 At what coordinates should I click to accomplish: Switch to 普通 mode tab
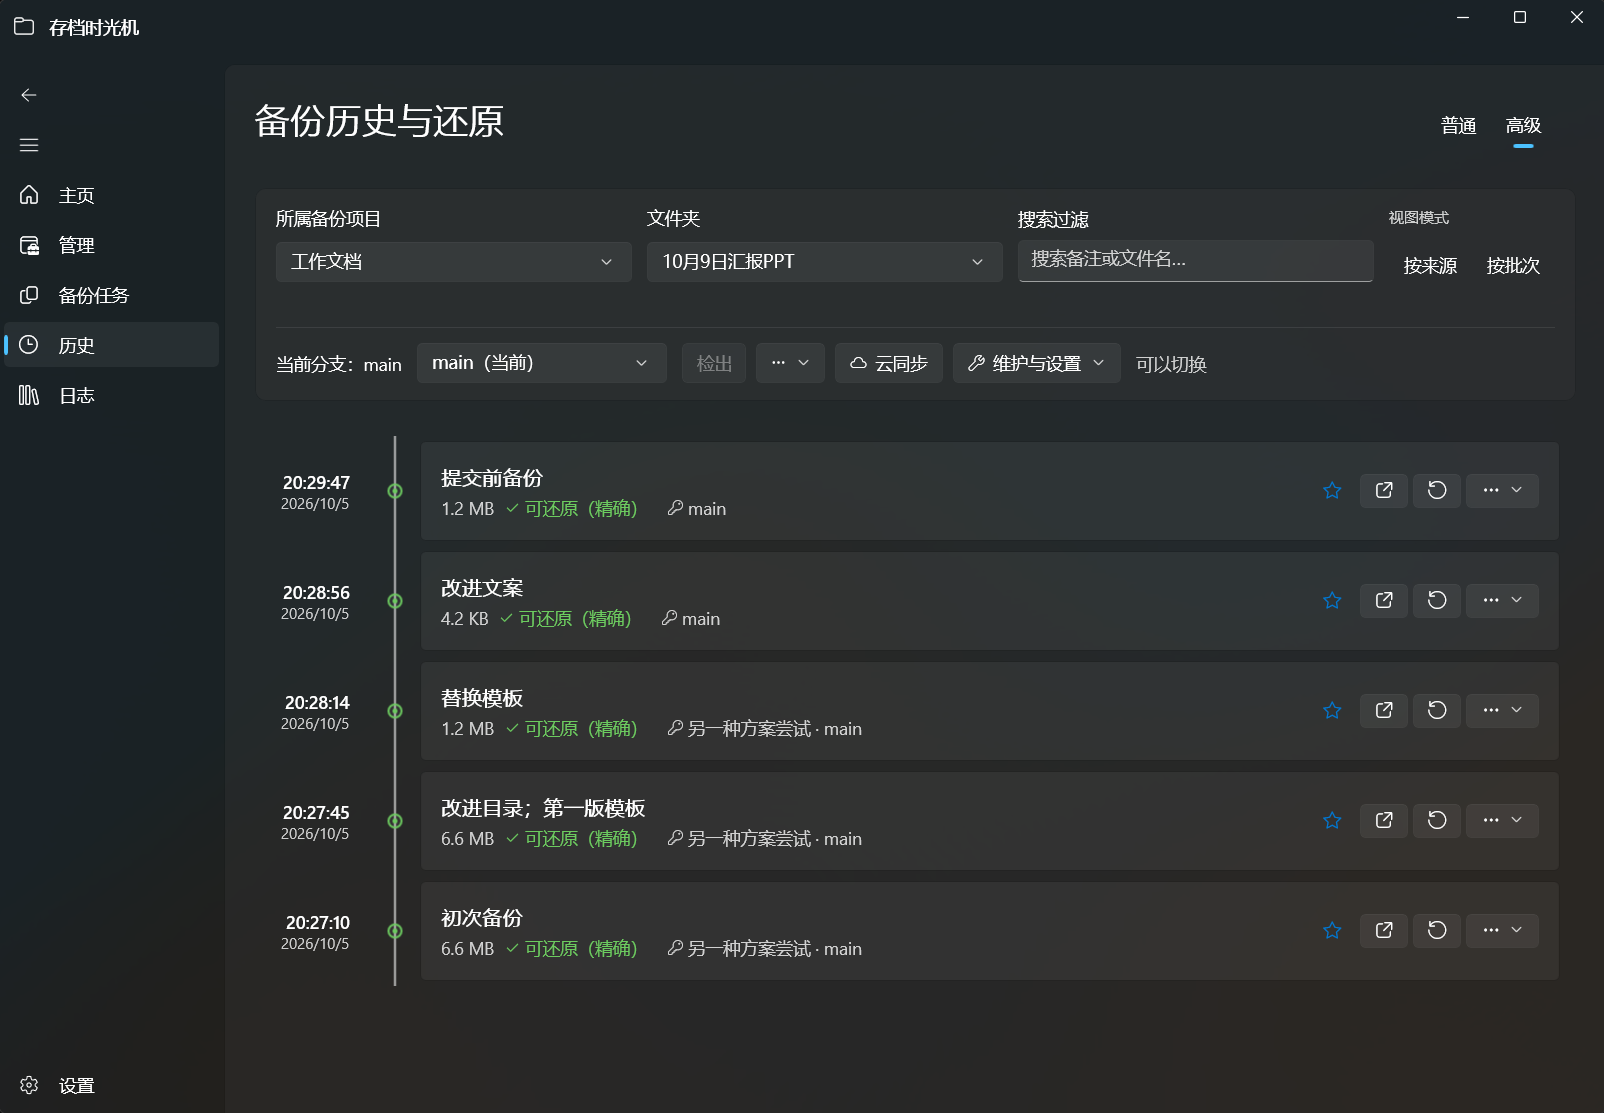[x=1458, y=126]
